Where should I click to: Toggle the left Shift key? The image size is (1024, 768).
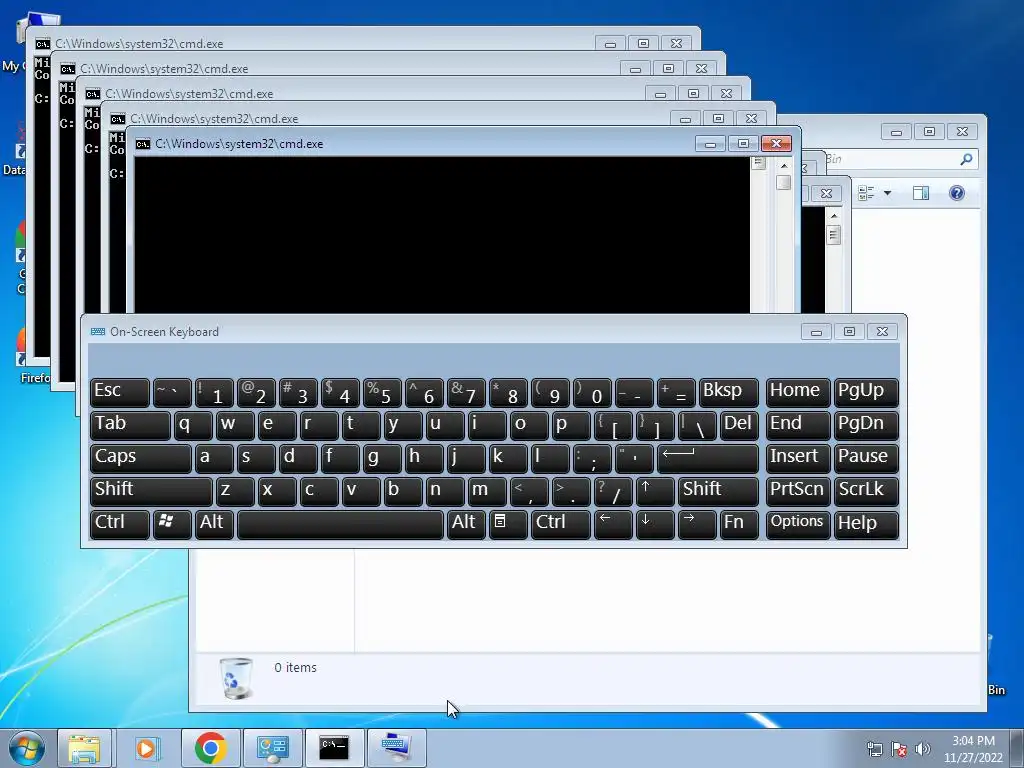coord(151,492)
